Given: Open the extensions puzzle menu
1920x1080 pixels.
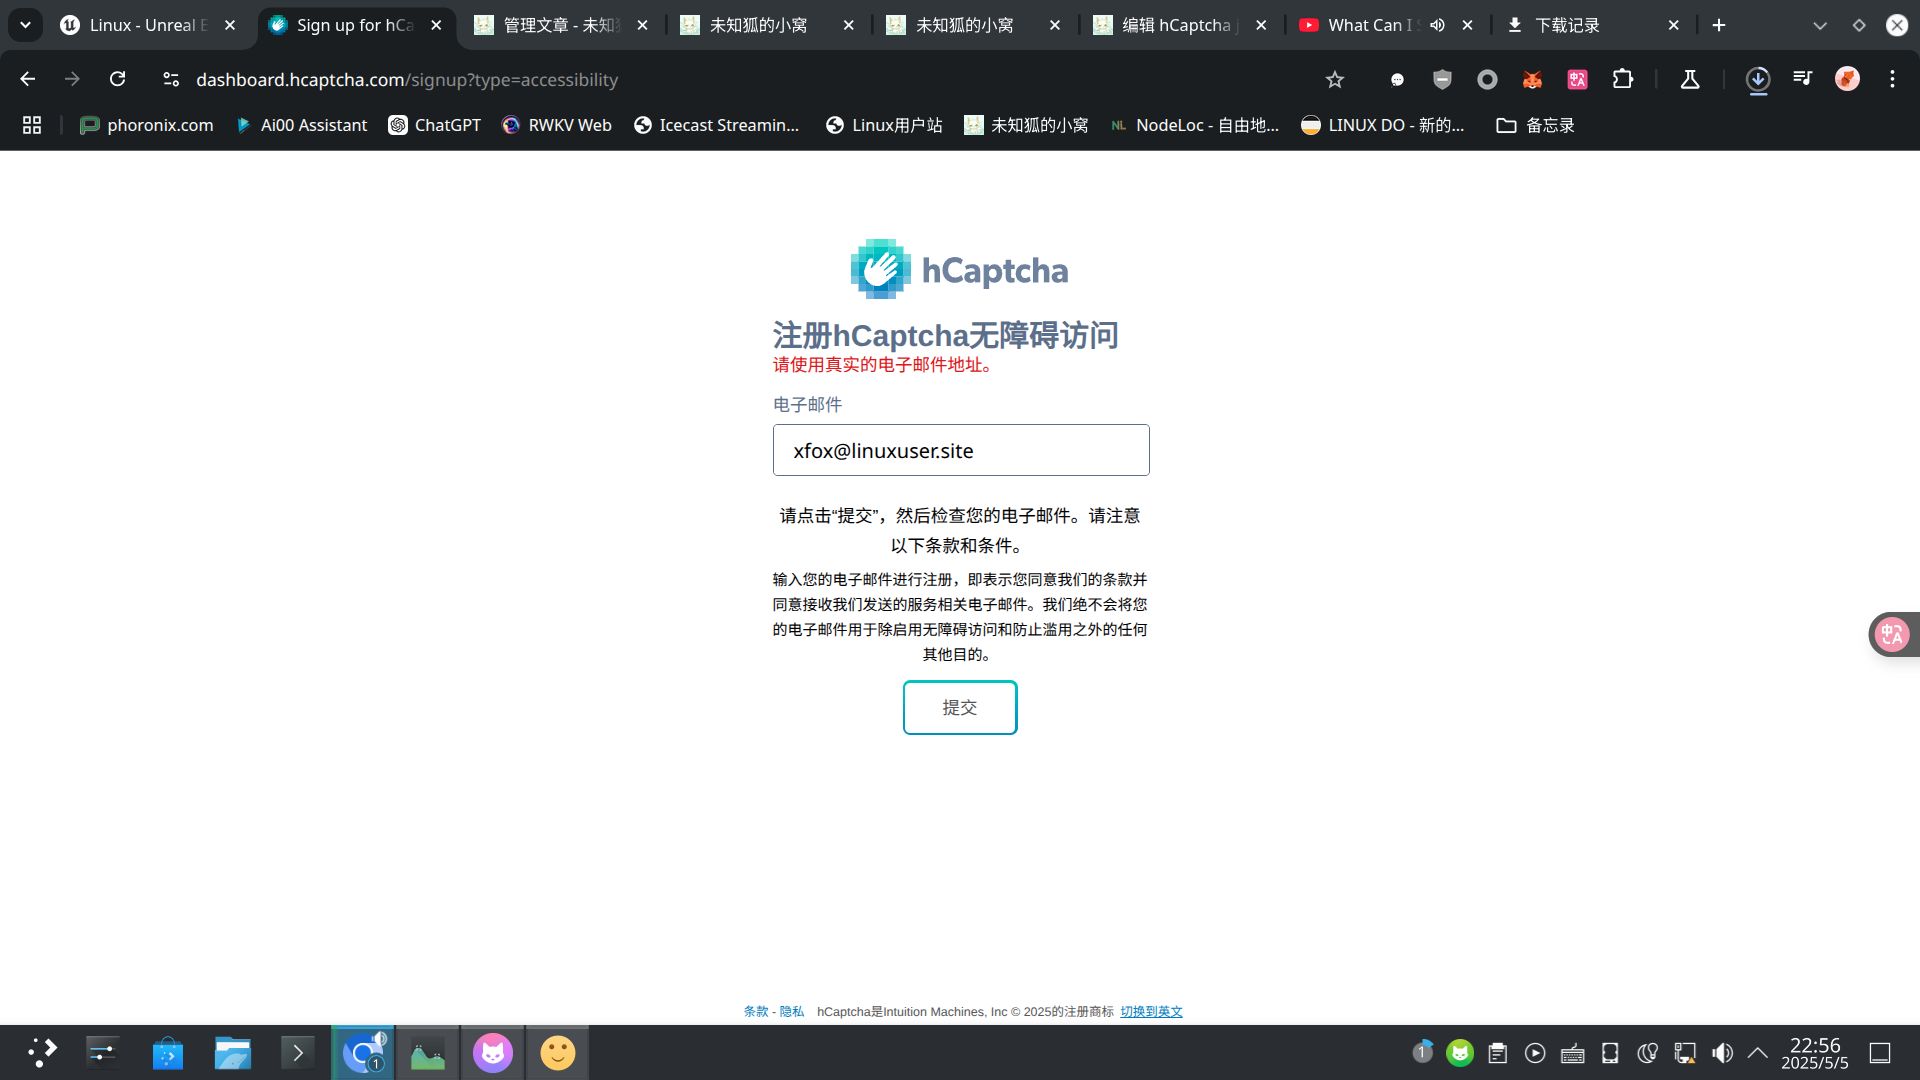Looking at the screenshot, I should [1623, 79].
